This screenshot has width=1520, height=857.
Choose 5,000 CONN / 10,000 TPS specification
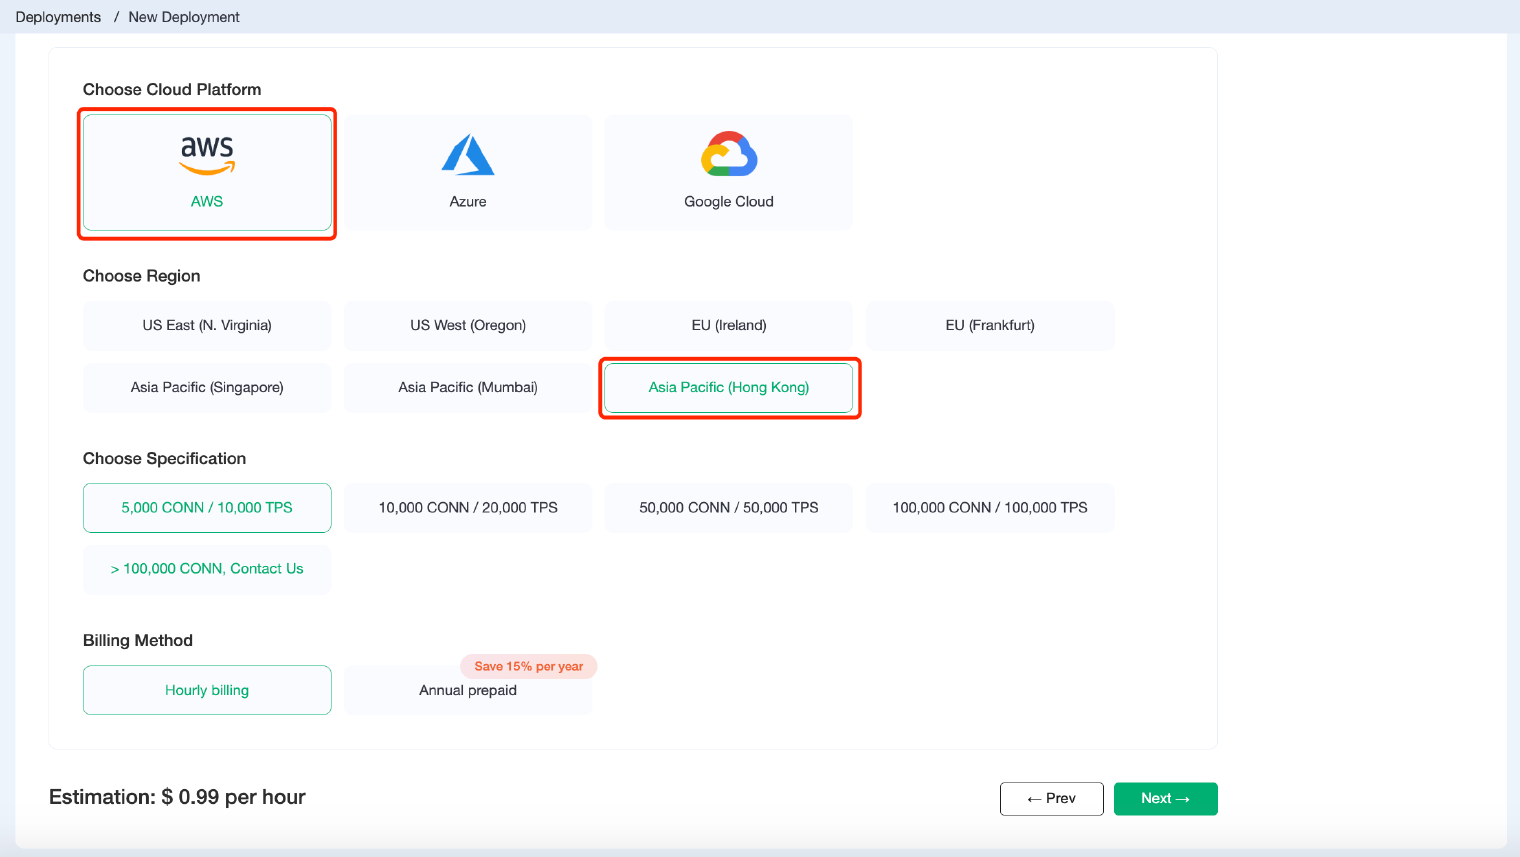pyautogui.click(x=207, y=508)
